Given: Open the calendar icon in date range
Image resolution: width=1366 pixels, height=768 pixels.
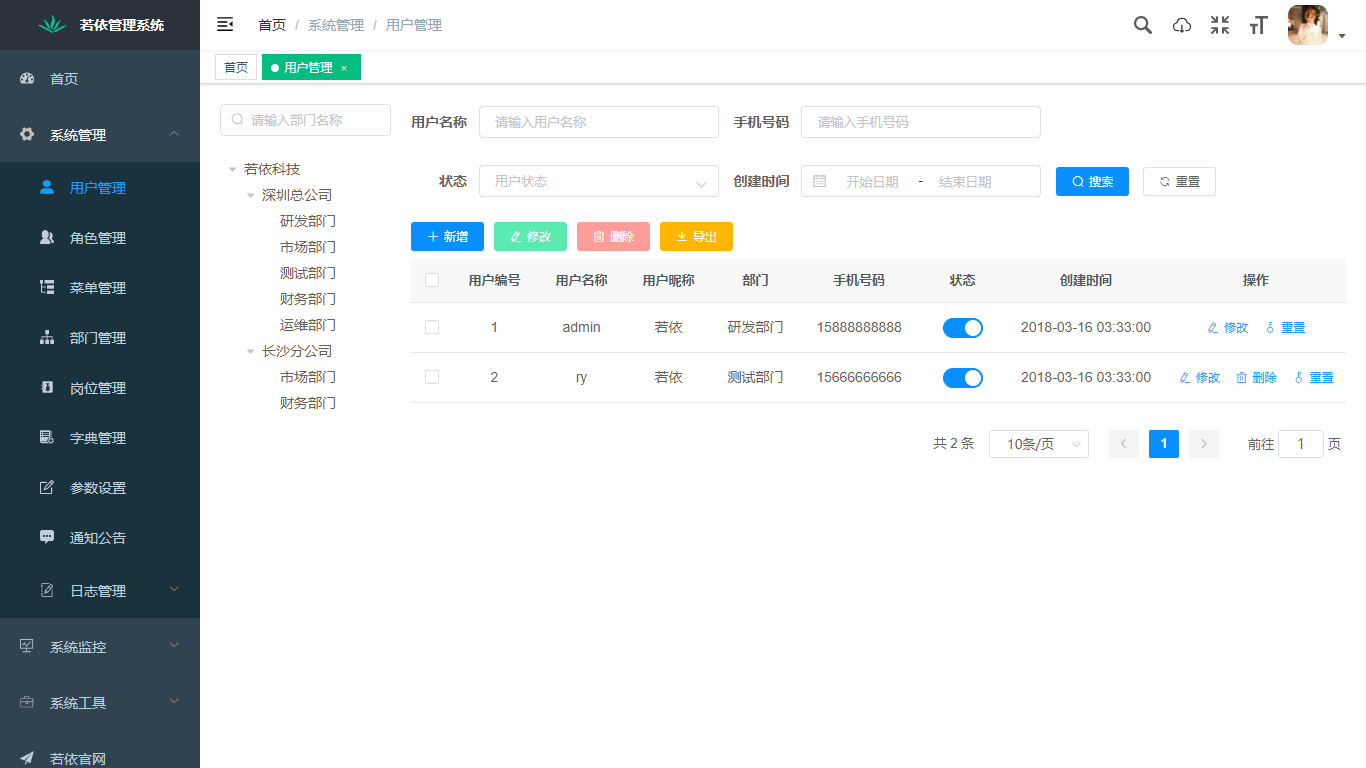Looking at the screenshot, I should coord(820,181).
